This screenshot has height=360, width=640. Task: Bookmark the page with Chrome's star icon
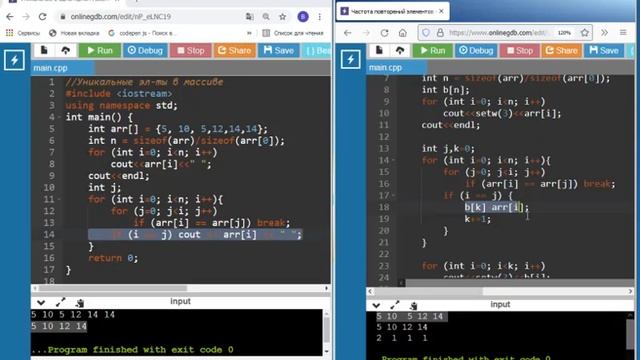click(x=282, y=17)
